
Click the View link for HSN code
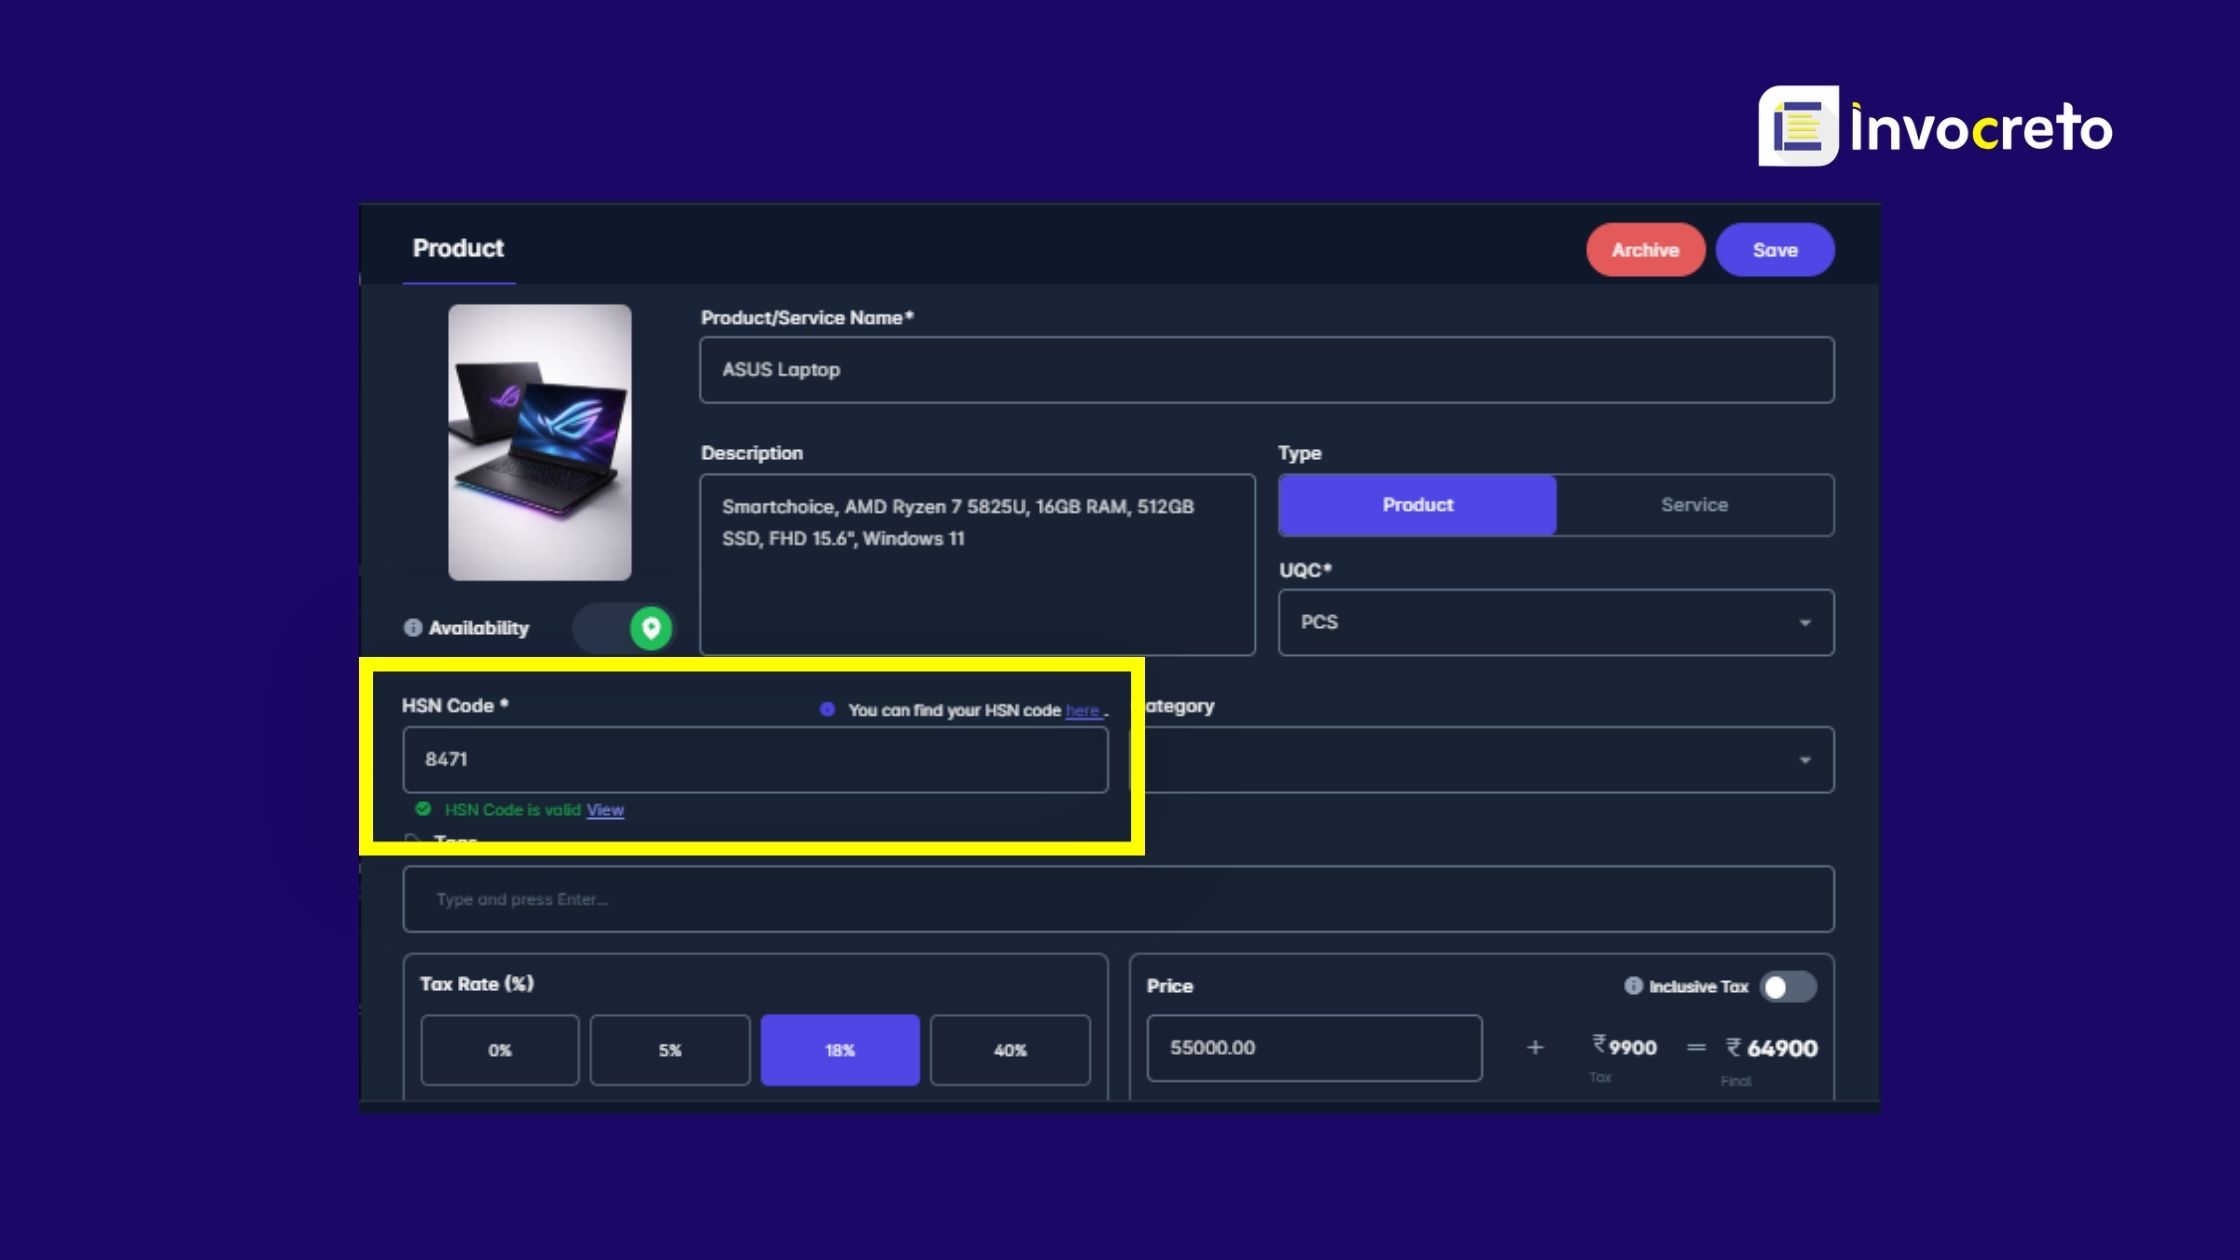(605, 810)
